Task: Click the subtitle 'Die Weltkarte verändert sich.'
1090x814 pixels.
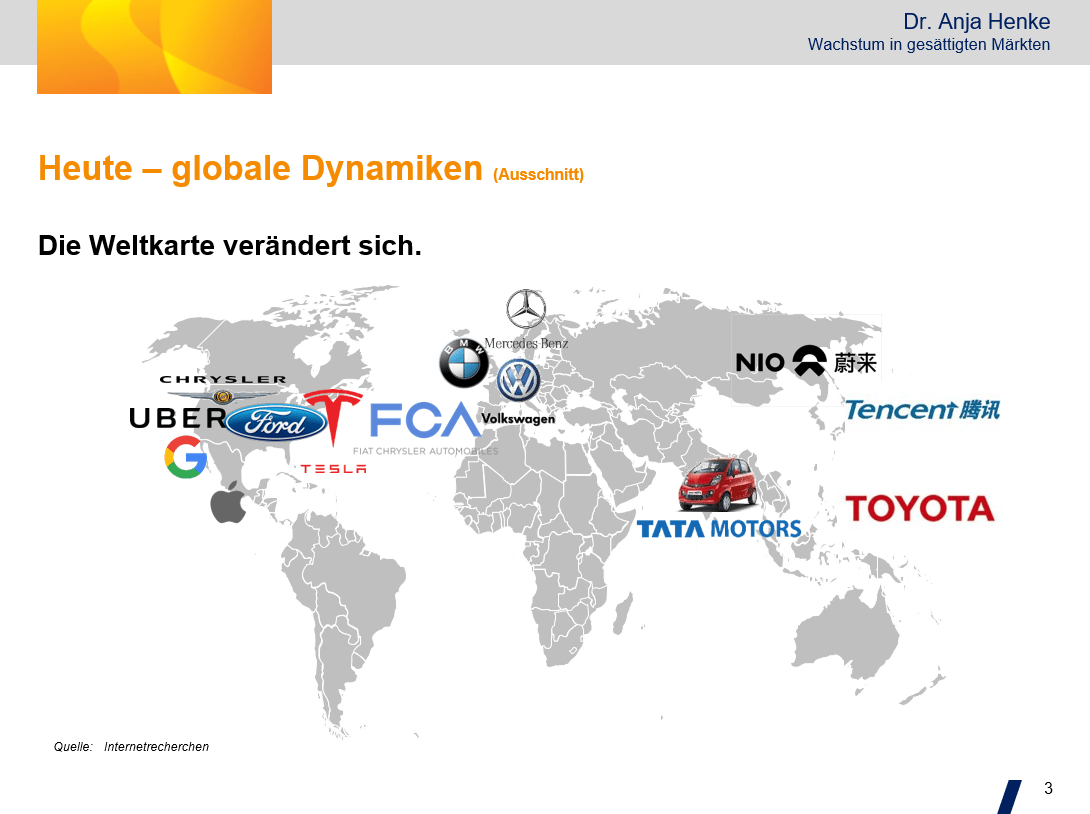Action: (230, 245)
